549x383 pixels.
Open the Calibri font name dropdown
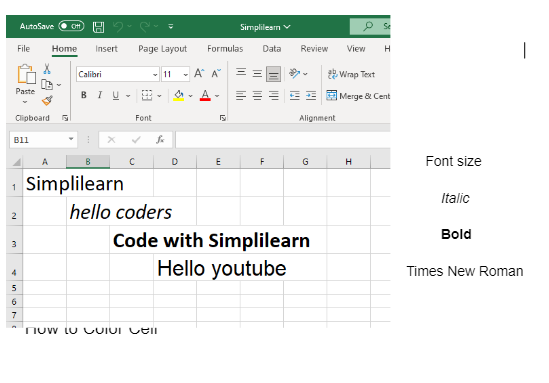point(155,75)
